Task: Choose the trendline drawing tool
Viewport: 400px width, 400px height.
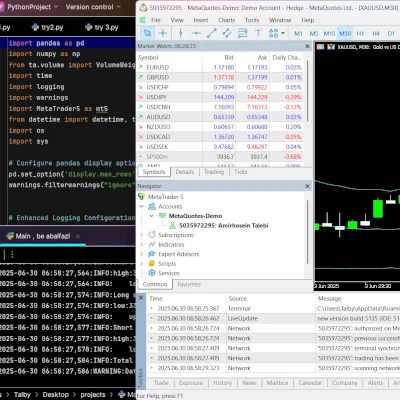Action: pyautogui.click(x=212, y=33)
